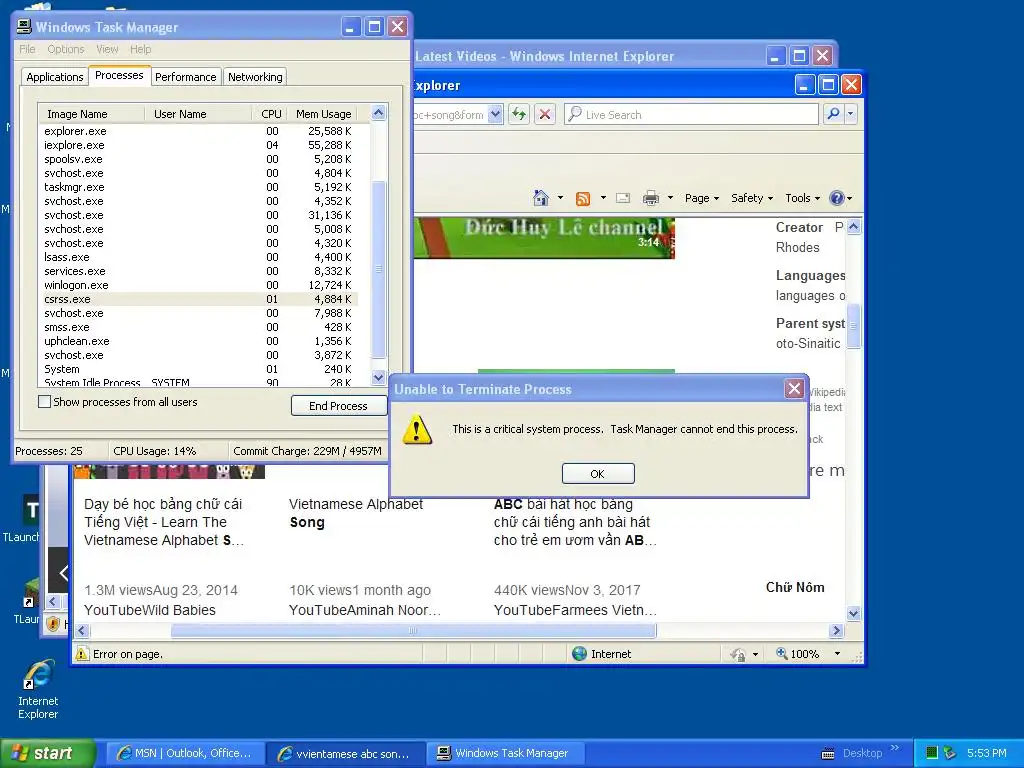Open the Home button dropdown arrow
Viewport: 1024px width, 768px height.
point(560,197)
